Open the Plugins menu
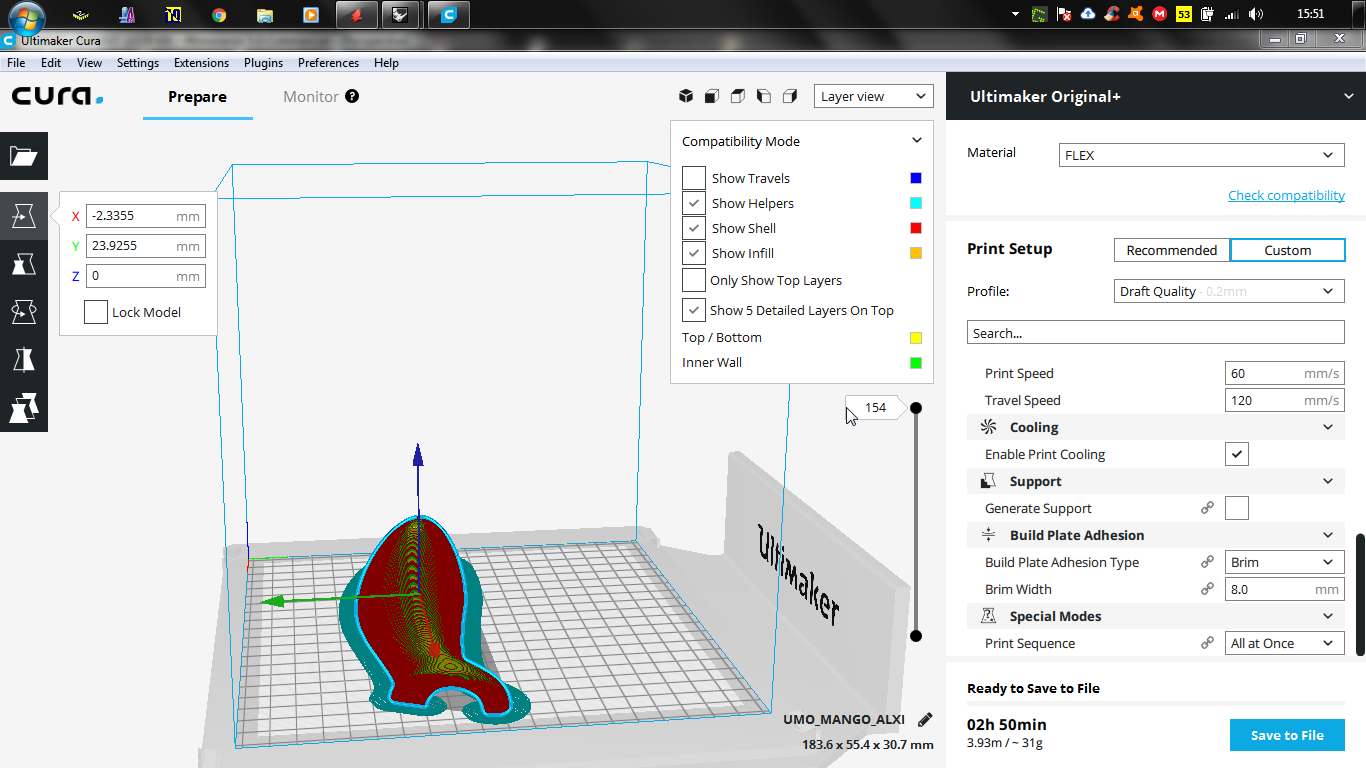Screen dimensions: 1366x768 (264, 62)
